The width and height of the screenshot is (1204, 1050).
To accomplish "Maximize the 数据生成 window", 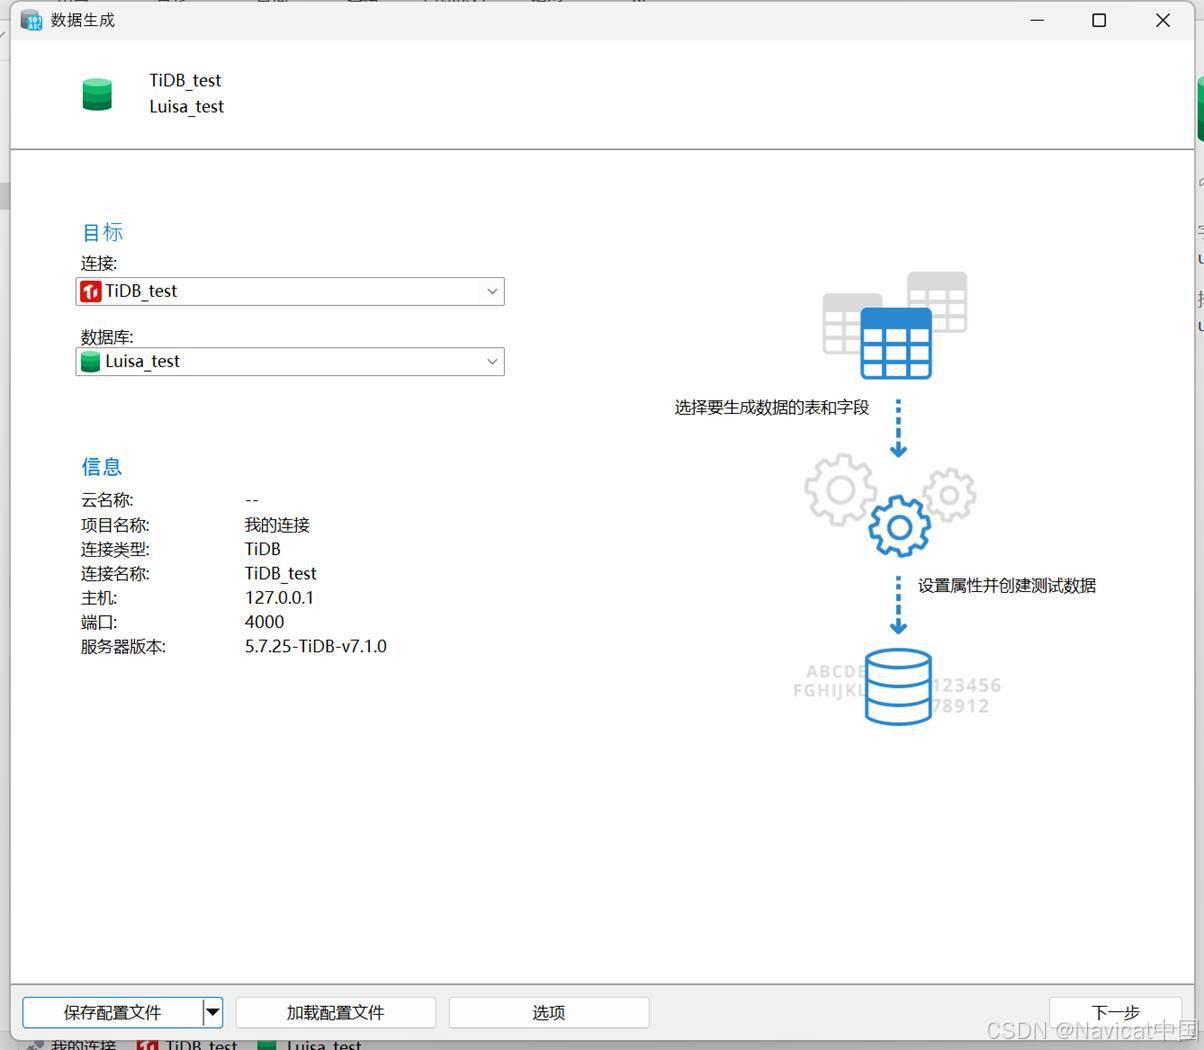I will [x=1099, y=20].
